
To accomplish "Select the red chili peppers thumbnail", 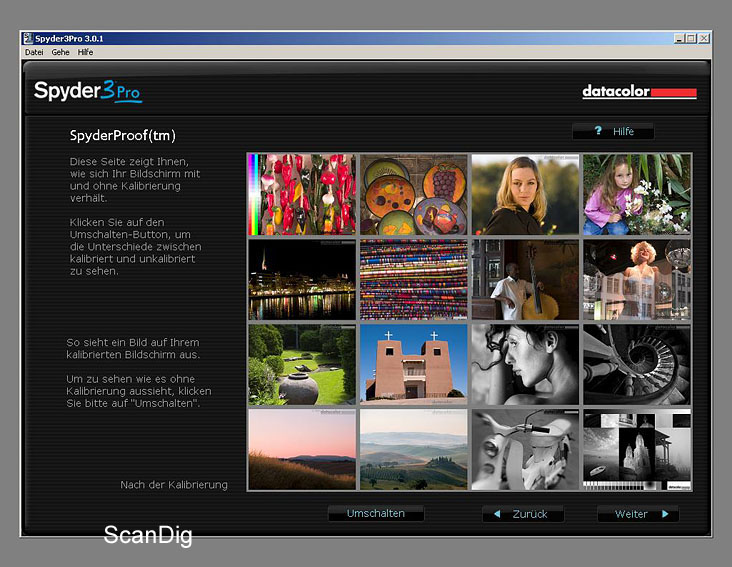I will 302,194.
